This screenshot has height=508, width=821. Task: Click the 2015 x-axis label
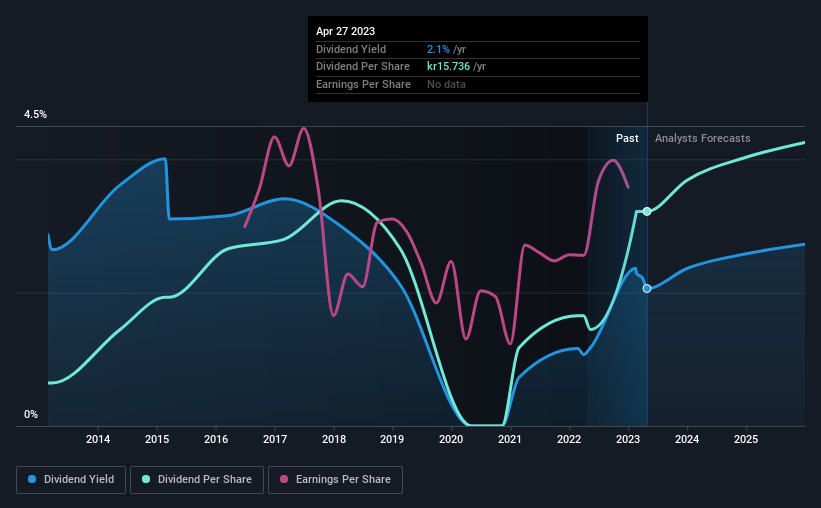click(157, 439)
